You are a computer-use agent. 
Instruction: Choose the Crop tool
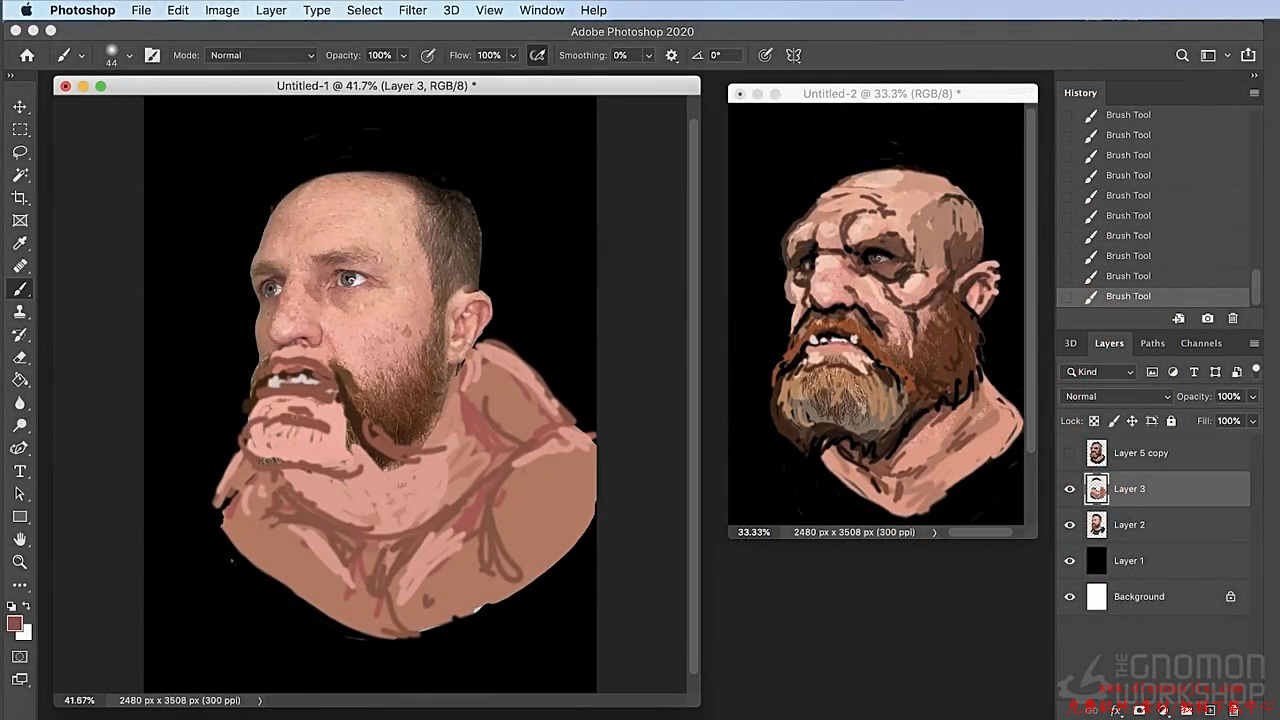click(20, 198)
